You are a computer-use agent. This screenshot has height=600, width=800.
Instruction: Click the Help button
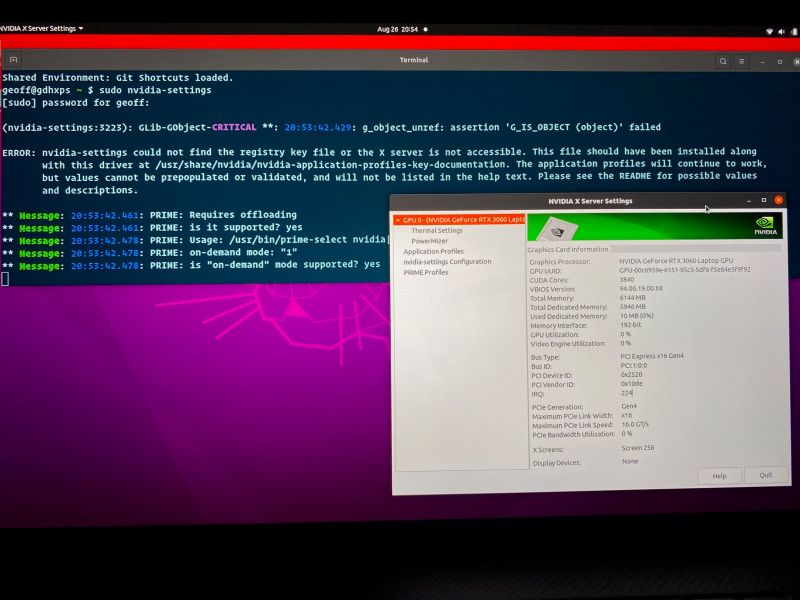coord(719,475)
